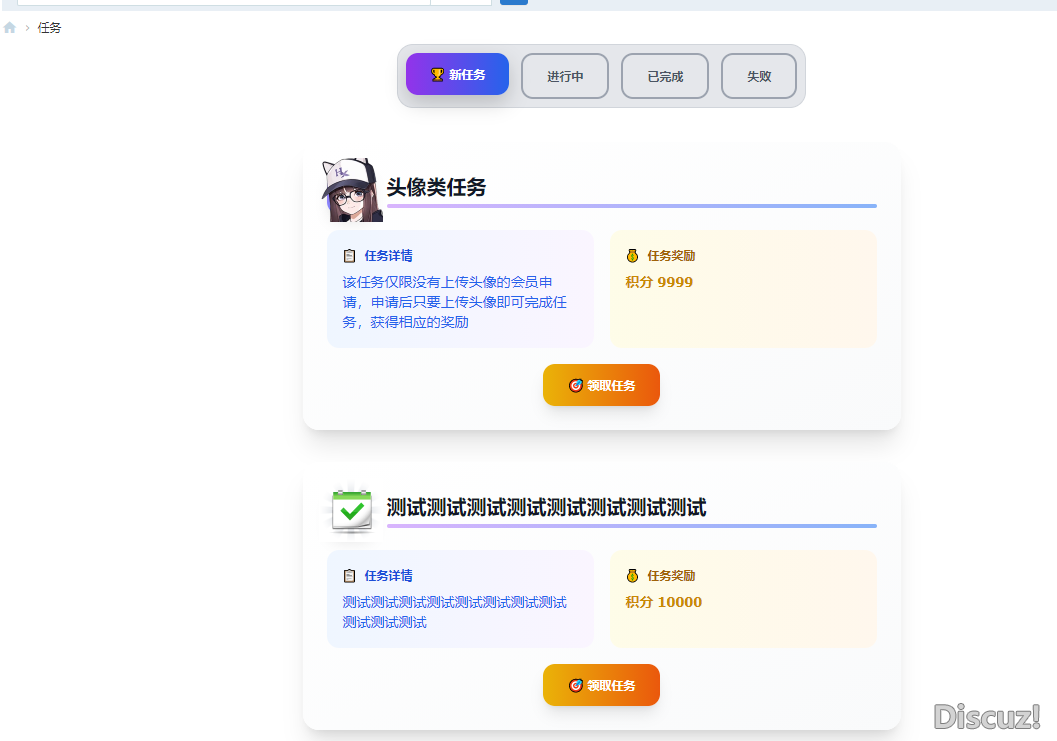Click the 任务详情 clipboard icon on the test task card
This screenshot has width=1057, height=741.
[x=348, y=575]
